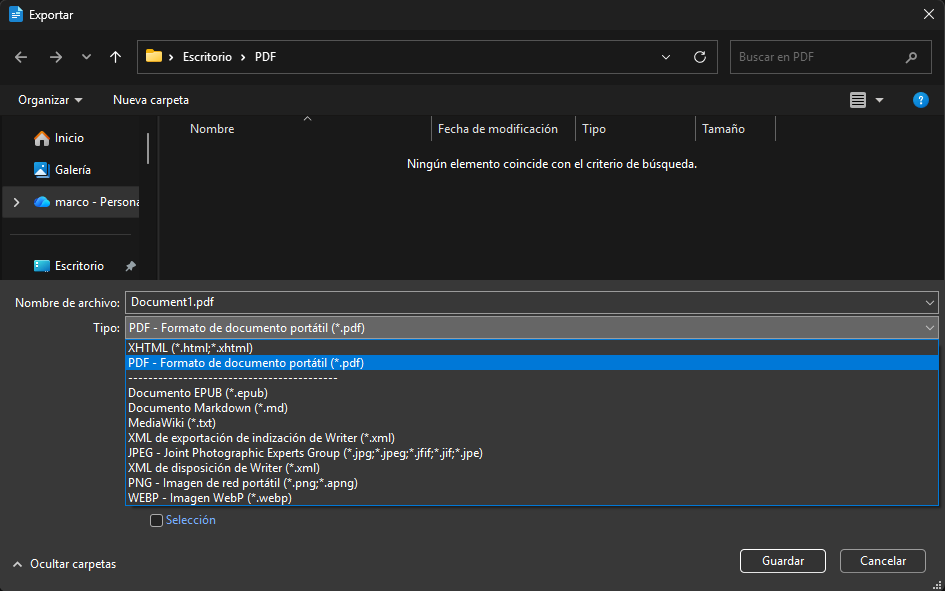The width and height of the screenshot is (945, 591).
Task: Expand the marco - Personal OneDrive node
Action: click(15, 202)
